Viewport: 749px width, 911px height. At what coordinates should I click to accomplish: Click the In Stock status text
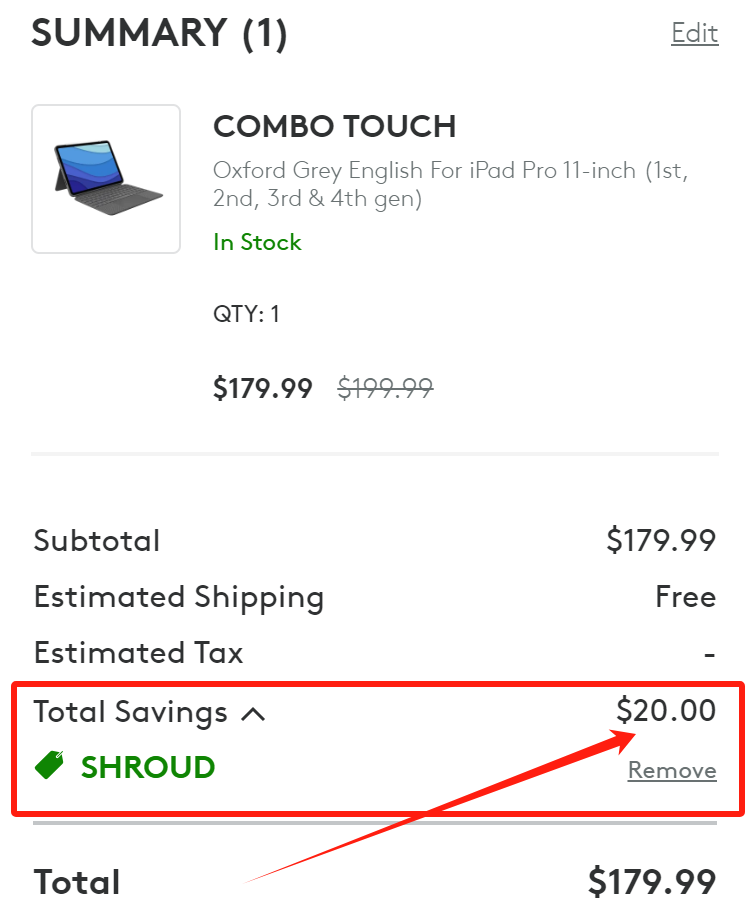click(x=257, y=242)
